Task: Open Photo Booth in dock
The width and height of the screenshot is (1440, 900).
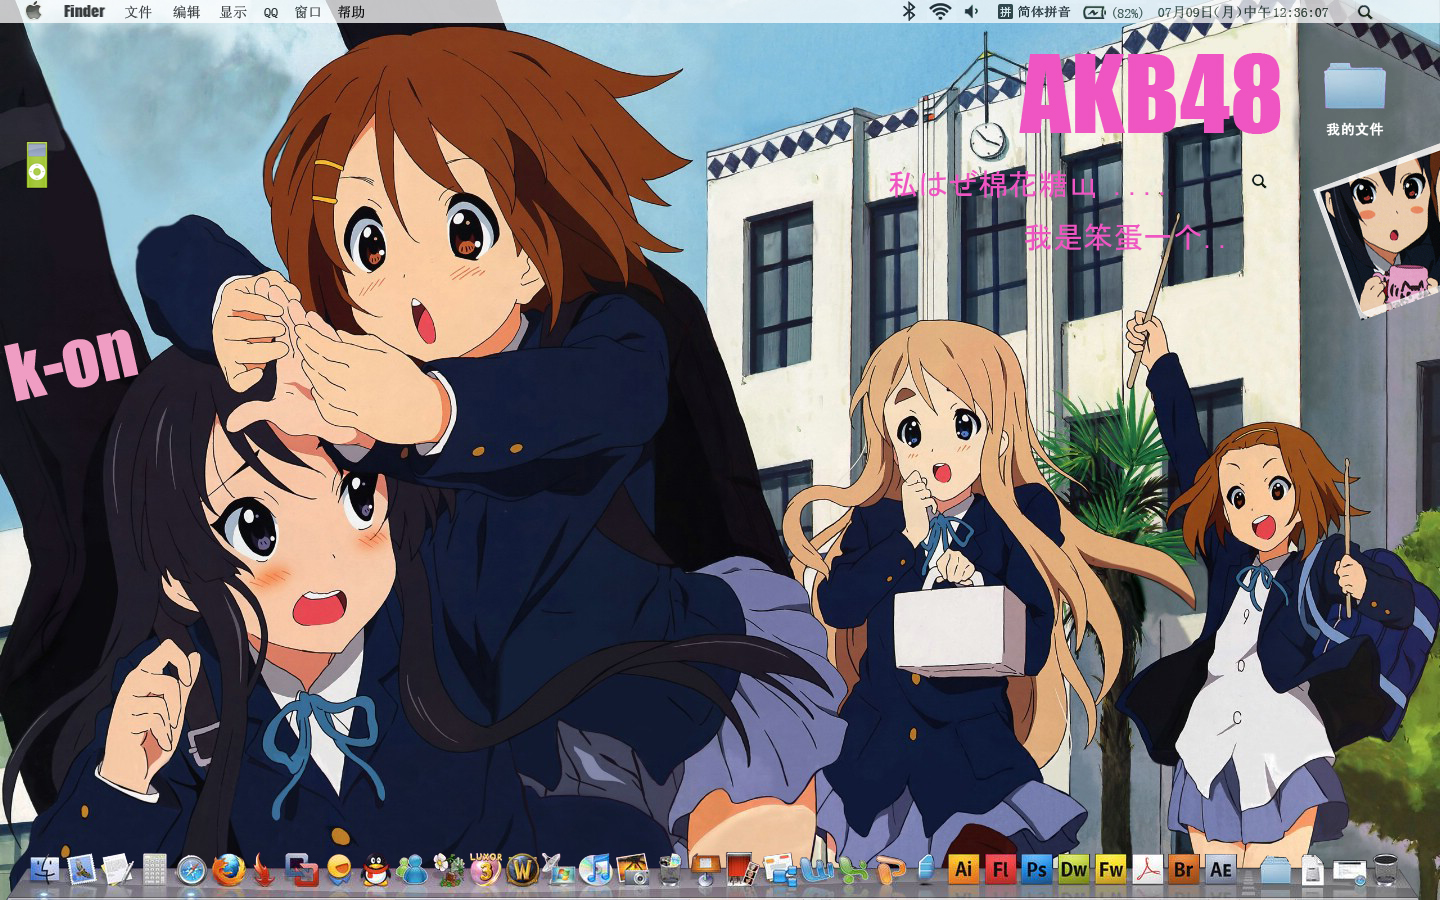Action: tap(742, 870)
